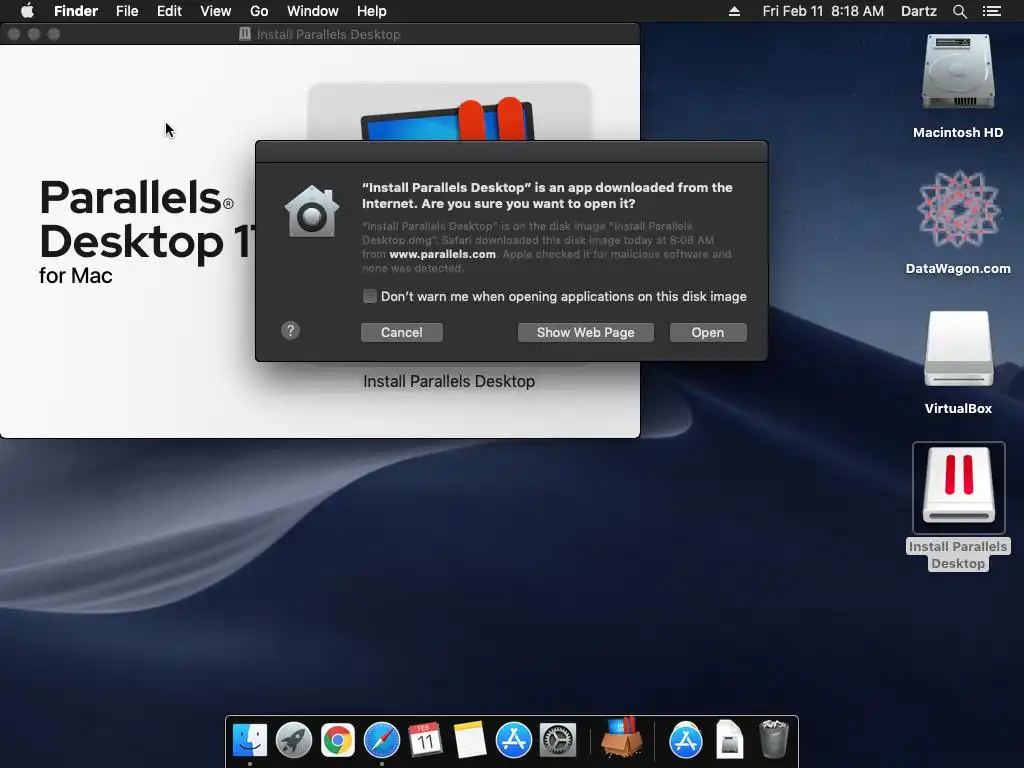Viewport: 1024px width, 768px height.
Task: Open the Window menu
Action: tap(313, 11)
